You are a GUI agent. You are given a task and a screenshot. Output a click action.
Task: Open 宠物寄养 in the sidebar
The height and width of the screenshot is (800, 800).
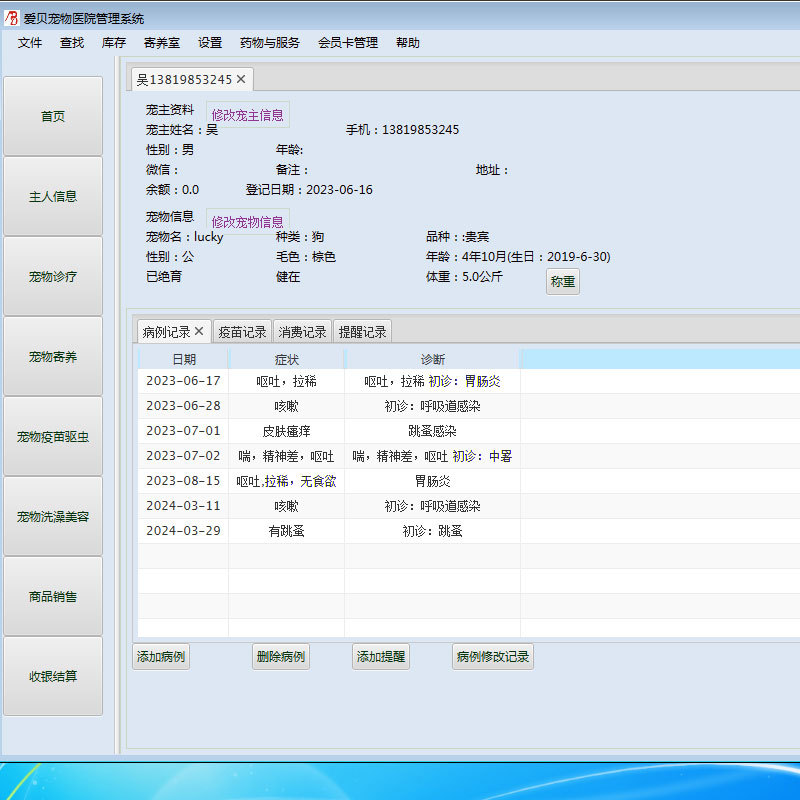click(53, 357)
